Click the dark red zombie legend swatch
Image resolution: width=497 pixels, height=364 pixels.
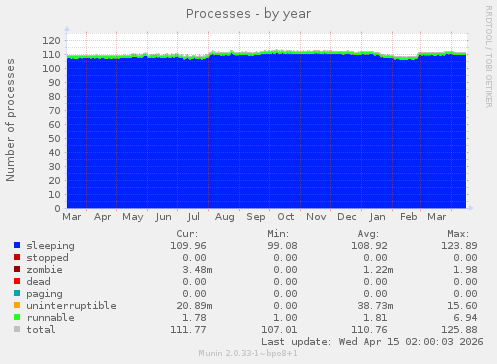pyautogui.click(x=17, y=269)
